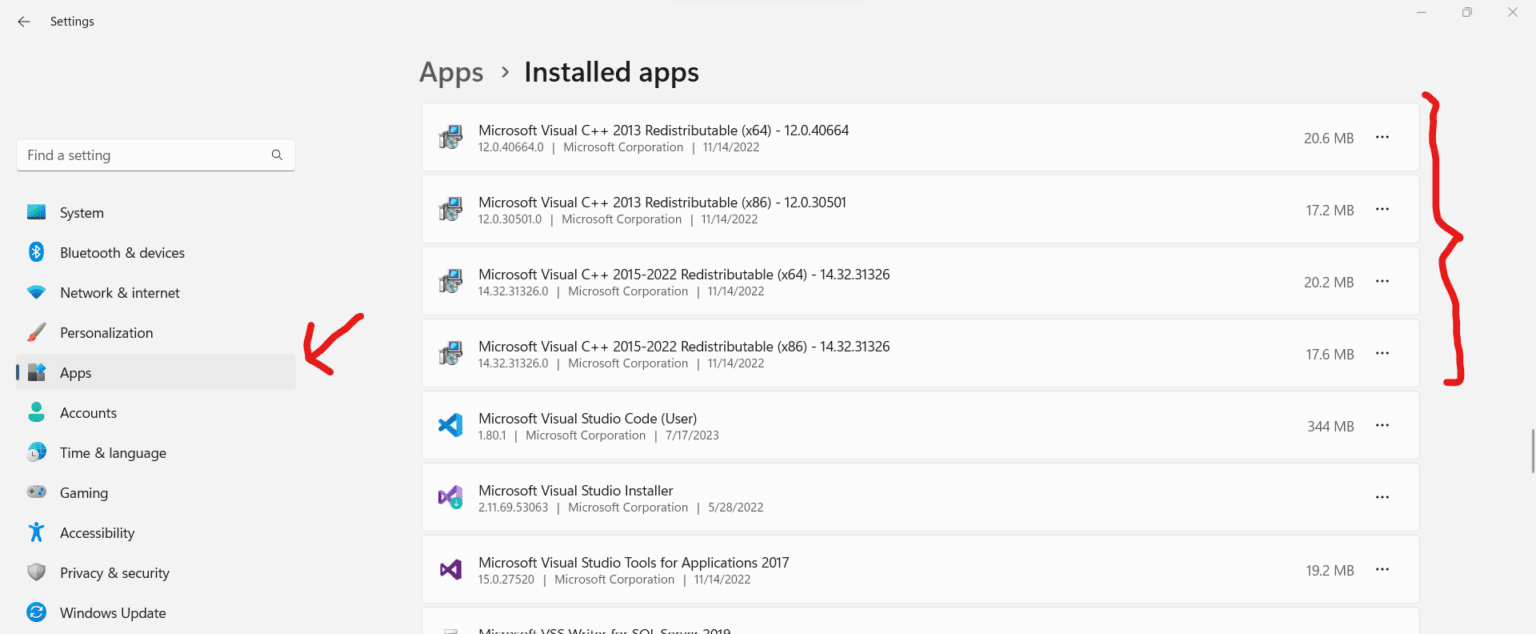Focus the Find a setting search box
The image size is (1536, 634).
pos(156,155)
